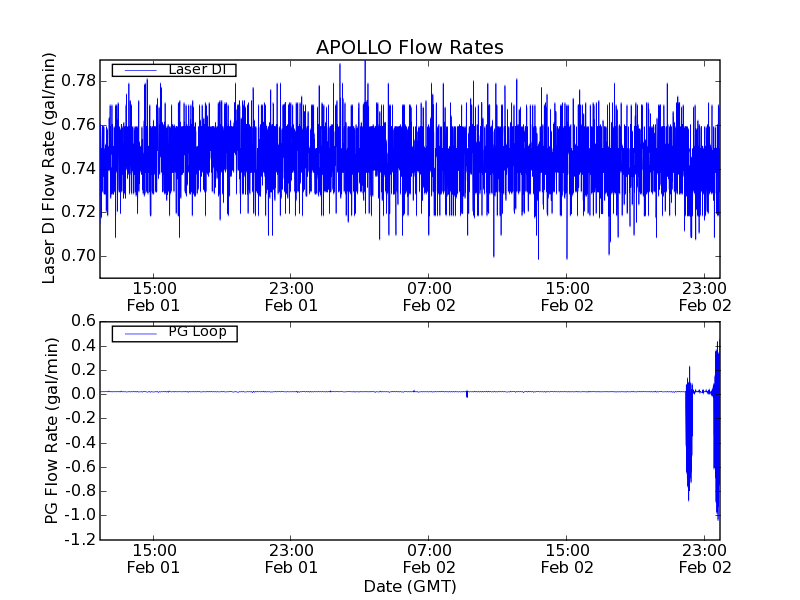
Task: Click '07:00 Feb 02' under the PG Loop plot
Action: (429, 559)
